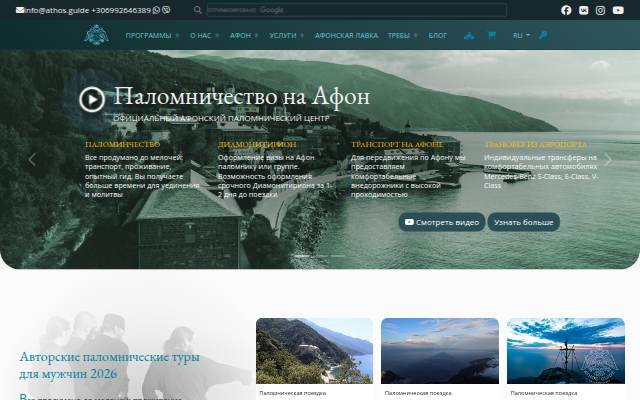Go to previous slide arrow
This screenshot has height=400, width=640.
[x=32, y=160]
